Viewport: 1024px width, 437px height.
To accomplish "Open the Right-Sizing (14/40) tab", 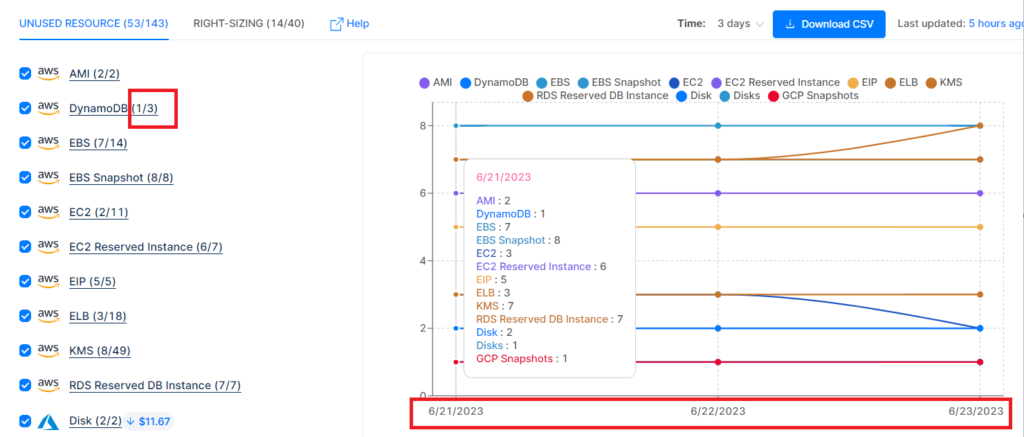I will [249, 24].
